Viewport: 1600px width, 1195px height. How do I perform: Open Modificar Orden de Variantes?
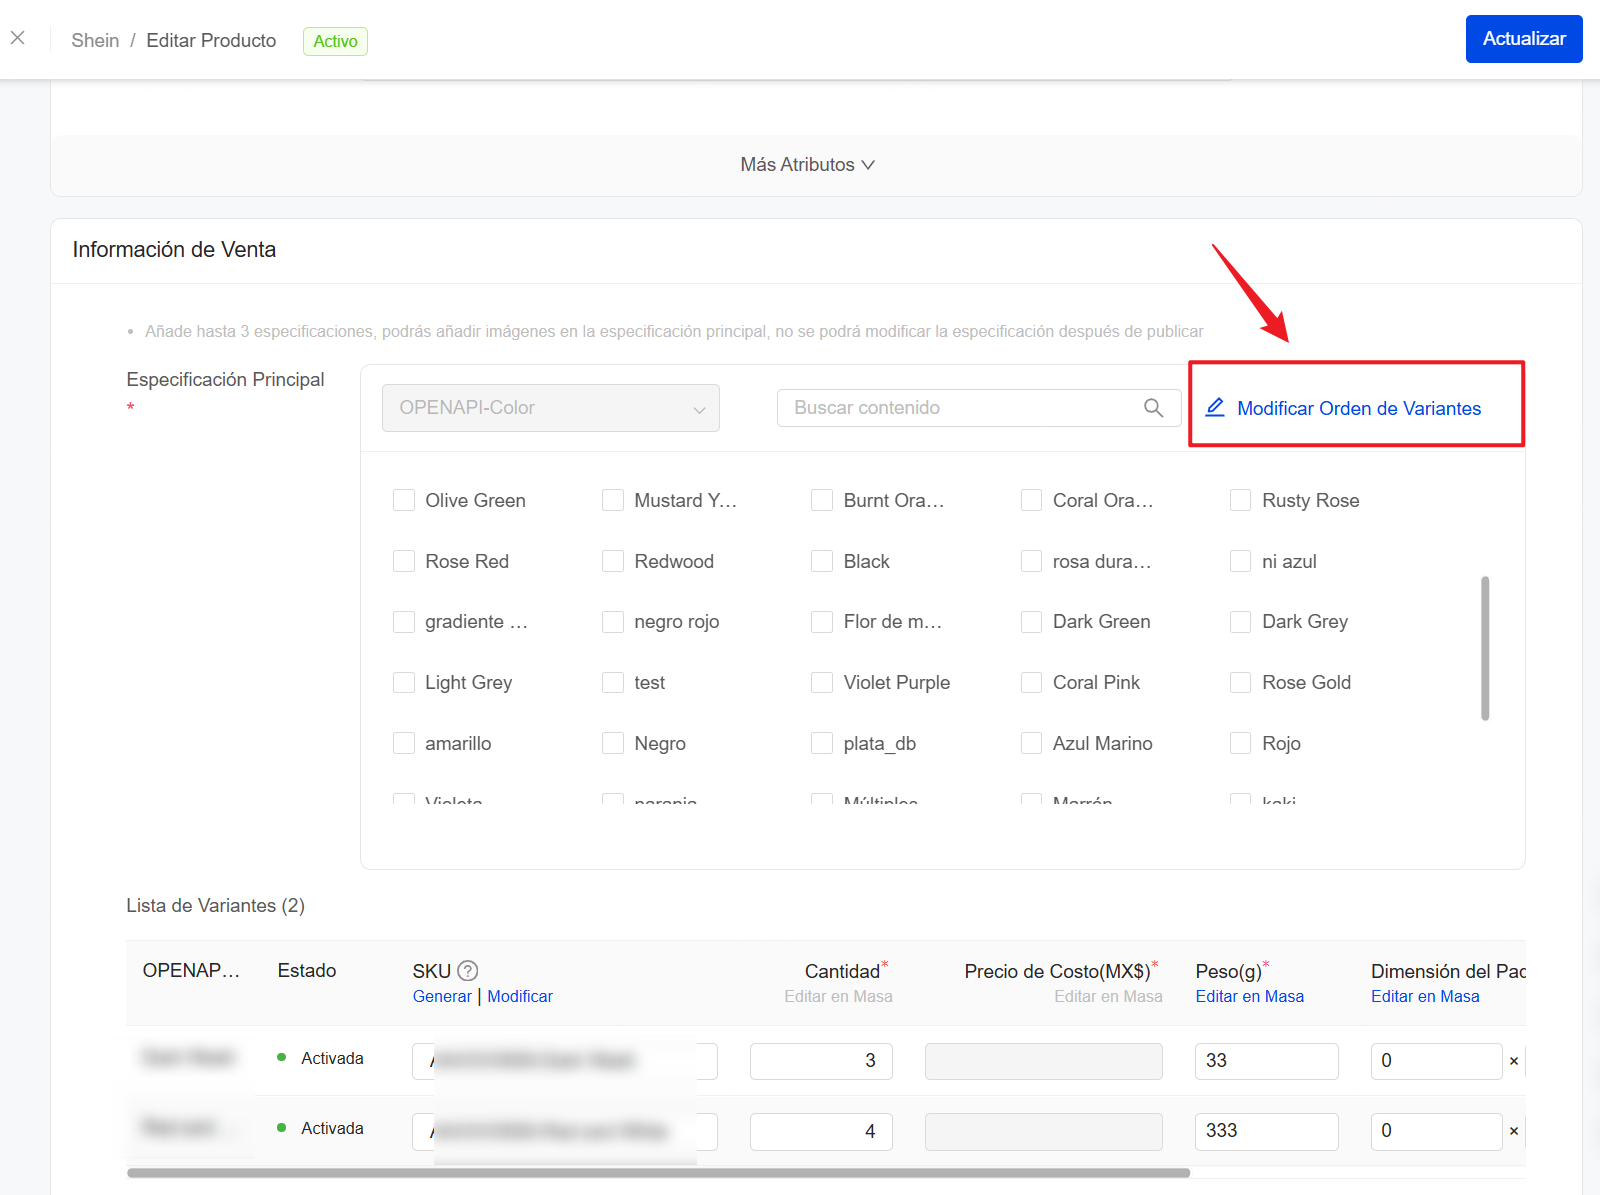[1358, 408]
